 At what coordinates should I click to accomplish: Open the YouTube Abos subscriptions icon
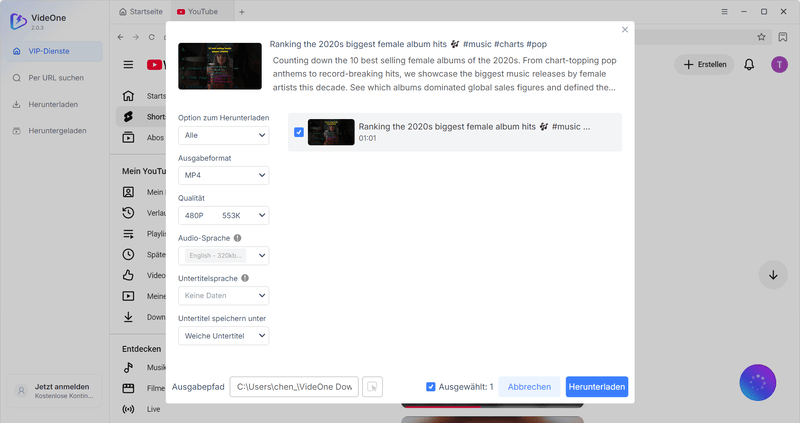[x=128, y=137]
